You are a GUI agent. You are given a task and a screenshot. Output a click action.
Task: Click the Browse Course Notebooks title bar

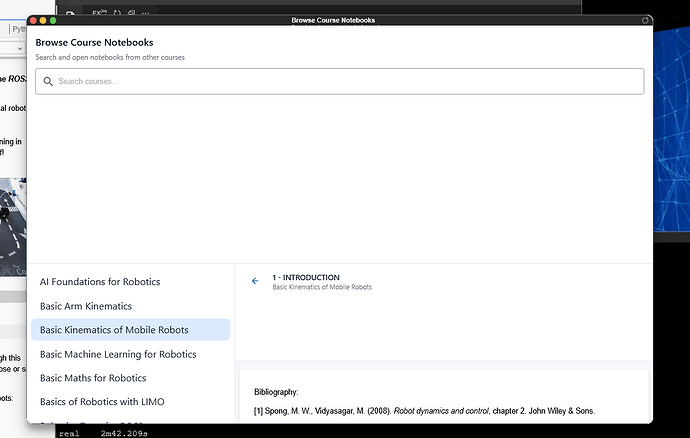pos(333,20)
